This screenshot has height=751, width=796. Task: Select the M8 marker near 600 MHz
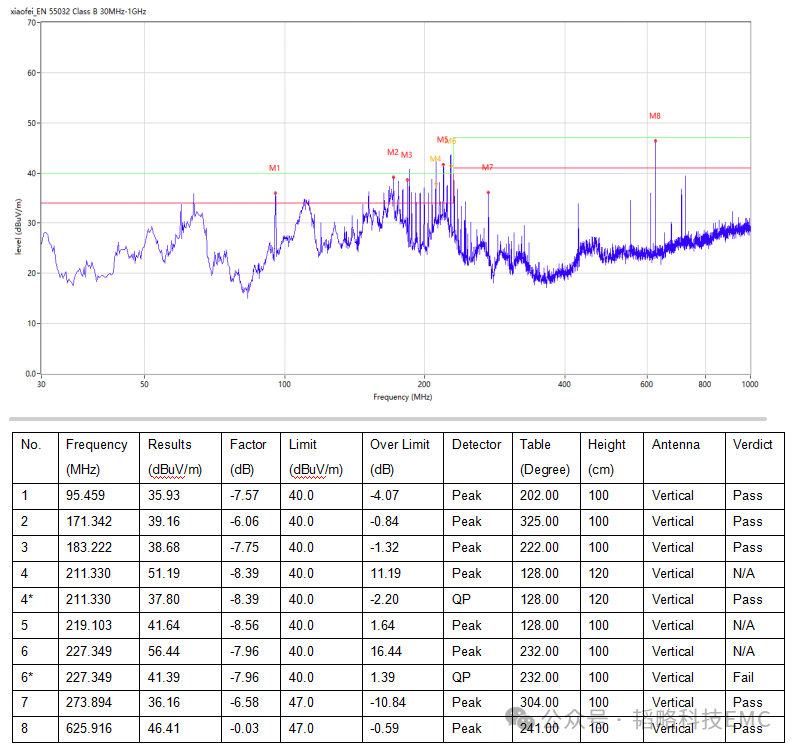click(x=655, y=117)
